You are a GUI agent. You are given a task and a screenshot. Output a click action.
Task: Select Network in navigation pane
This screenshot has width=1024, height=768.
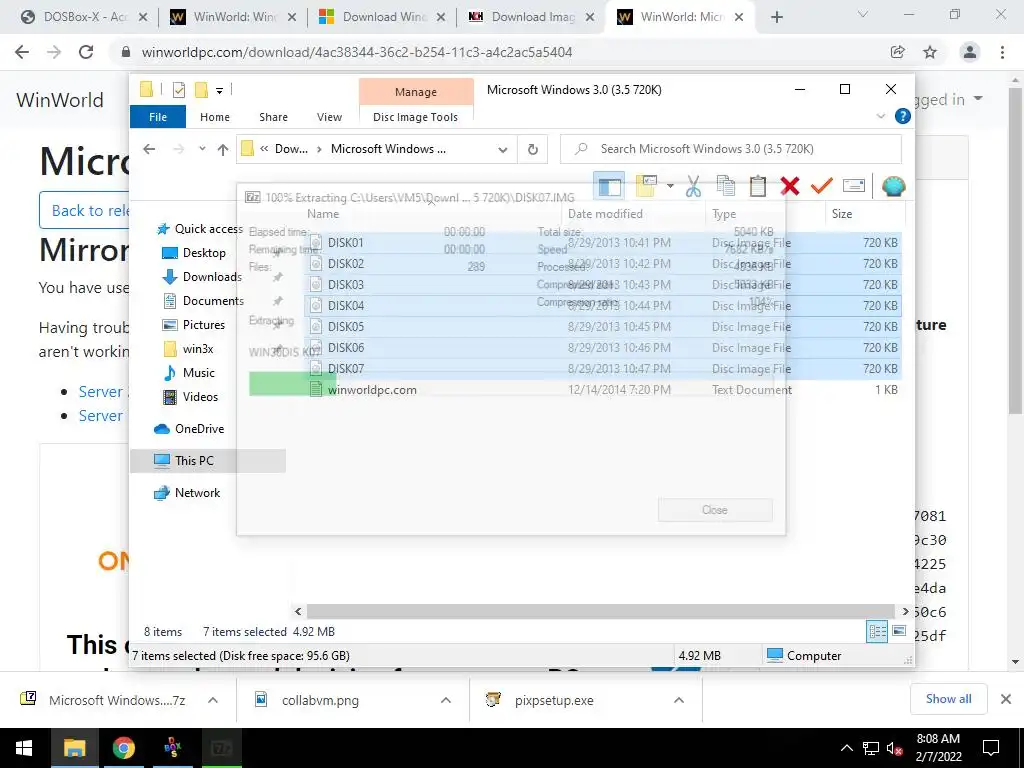[197, 493]
